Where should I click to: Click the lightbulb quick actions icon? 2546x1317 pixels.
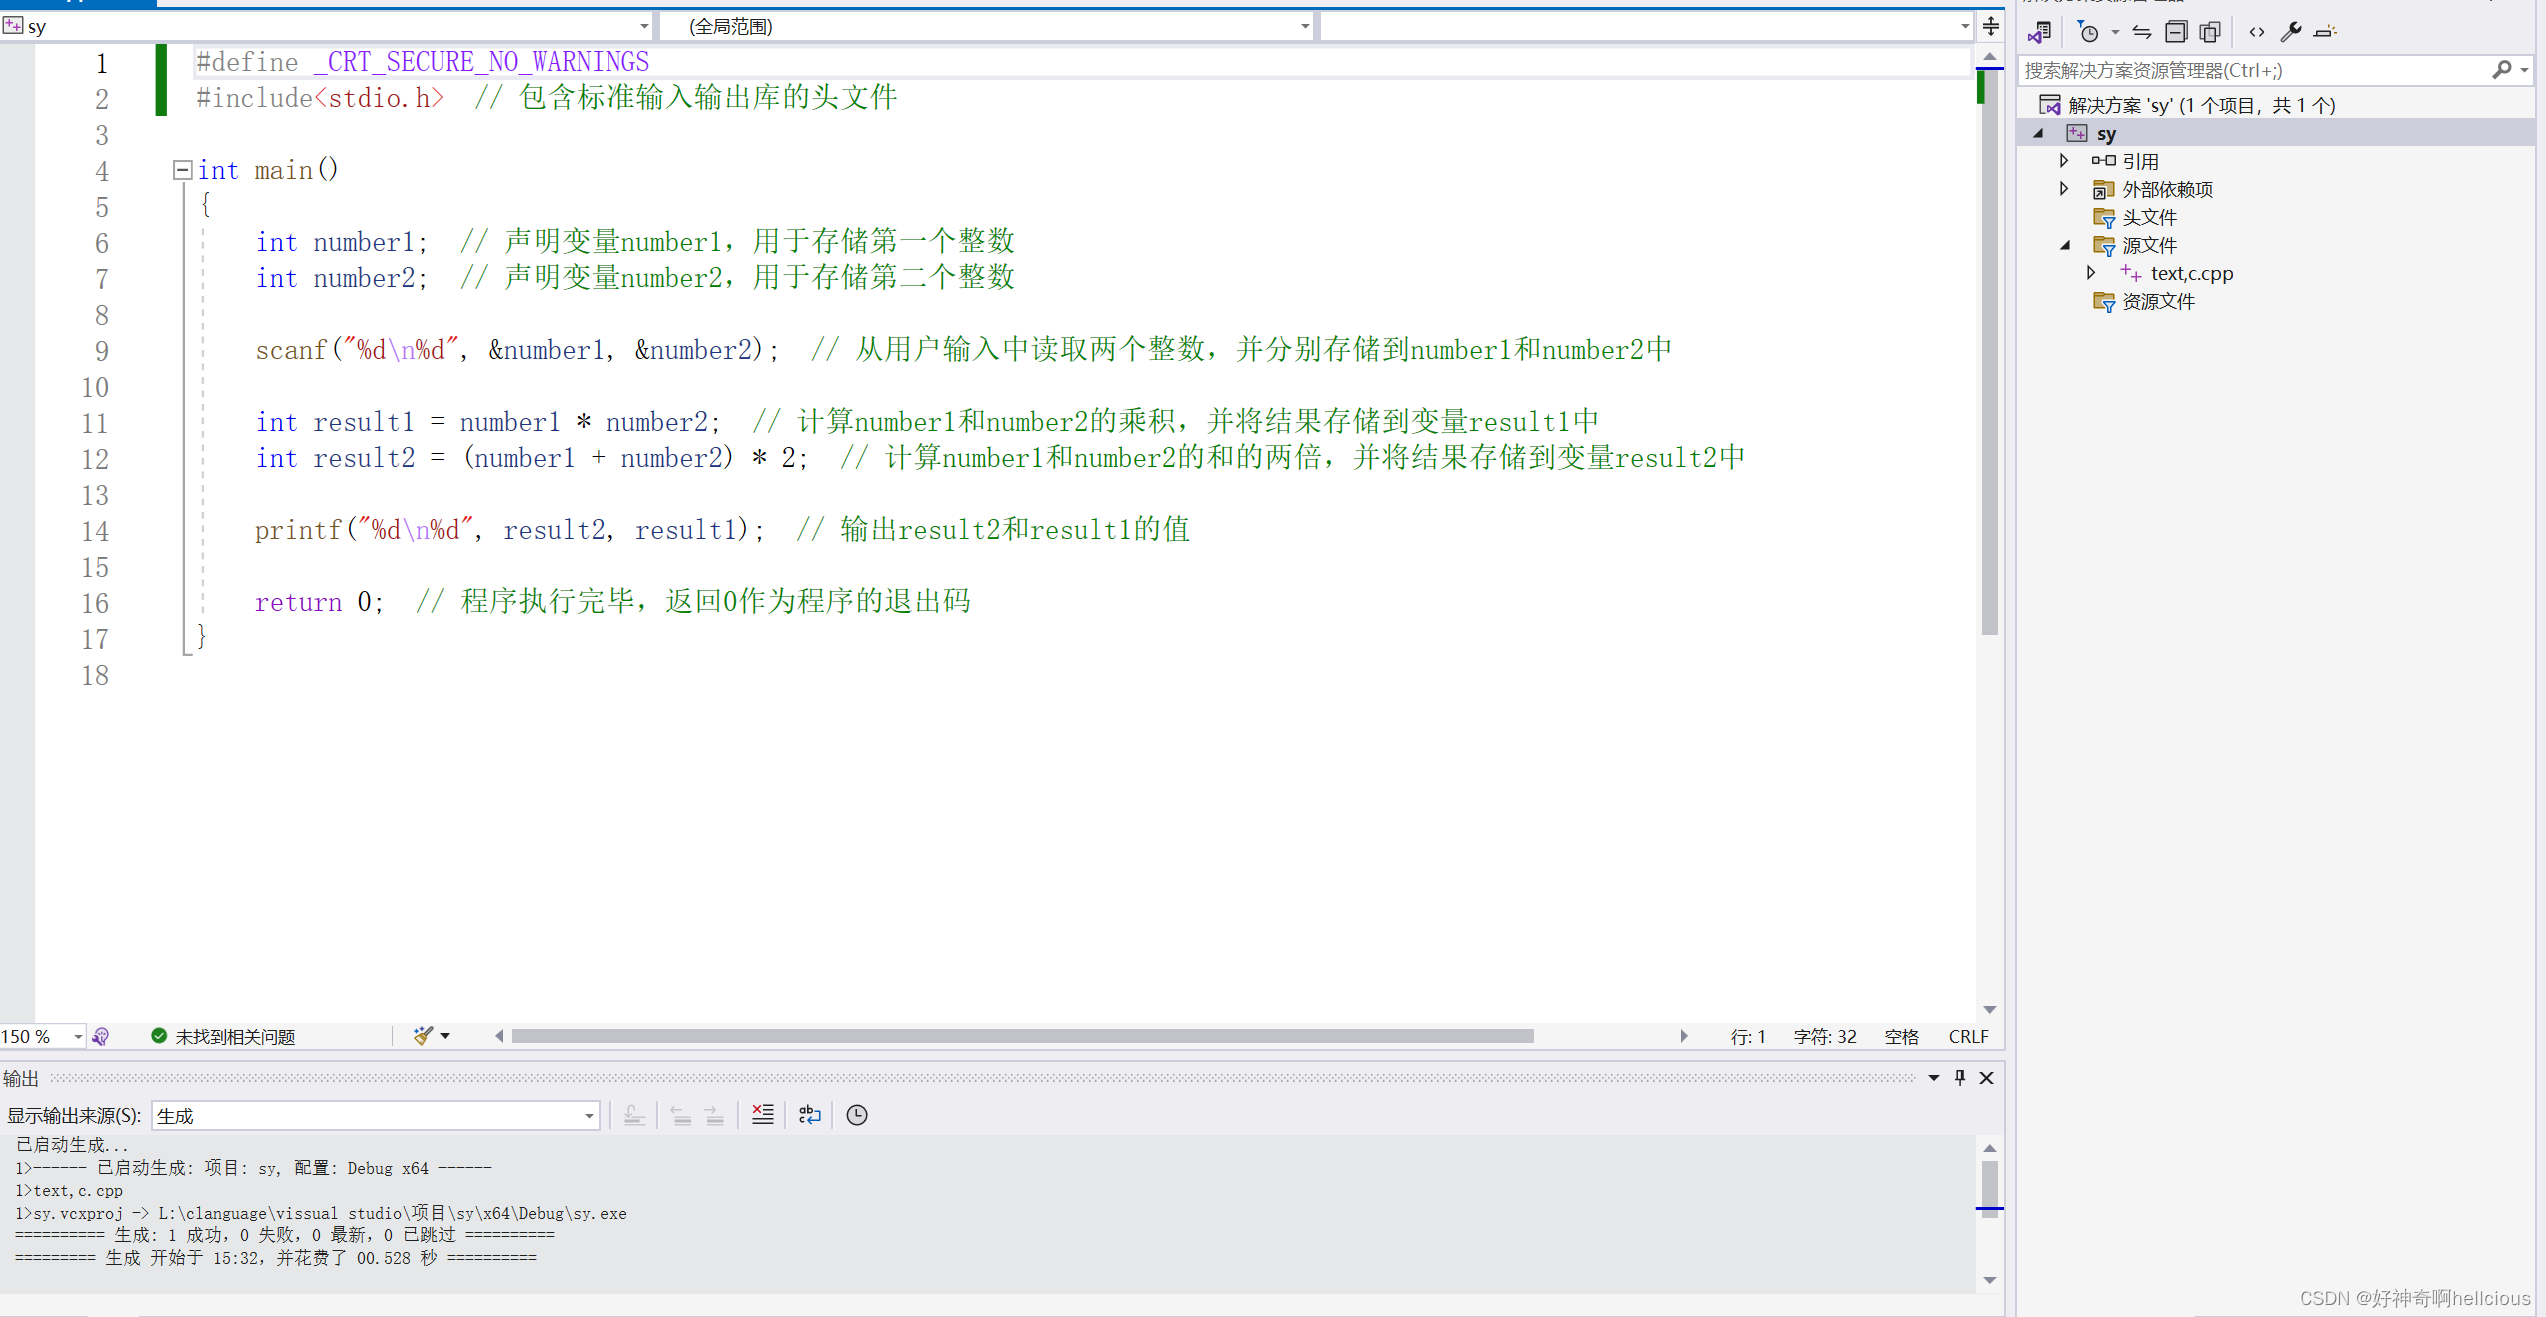click(101, 1036)
